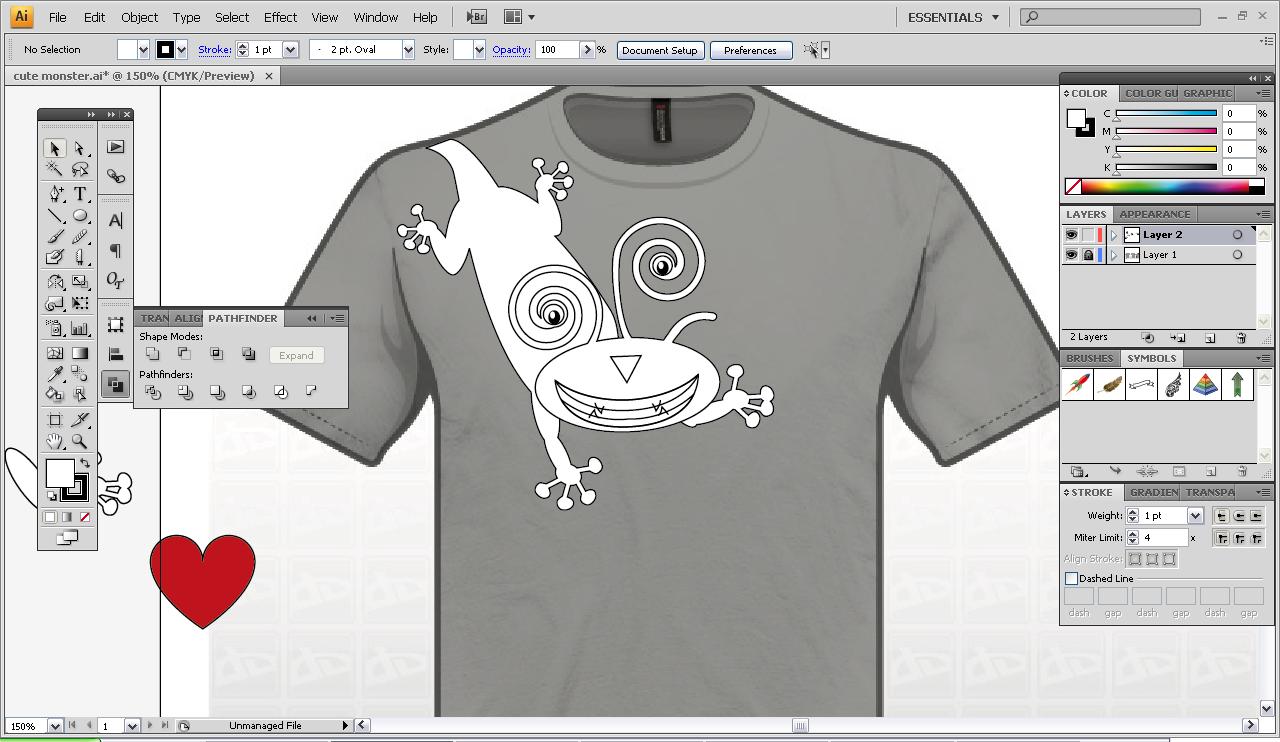Select the Live Paint Bucket tool
Viewport: 1280px width, 742px height.
tap(55, 395)
